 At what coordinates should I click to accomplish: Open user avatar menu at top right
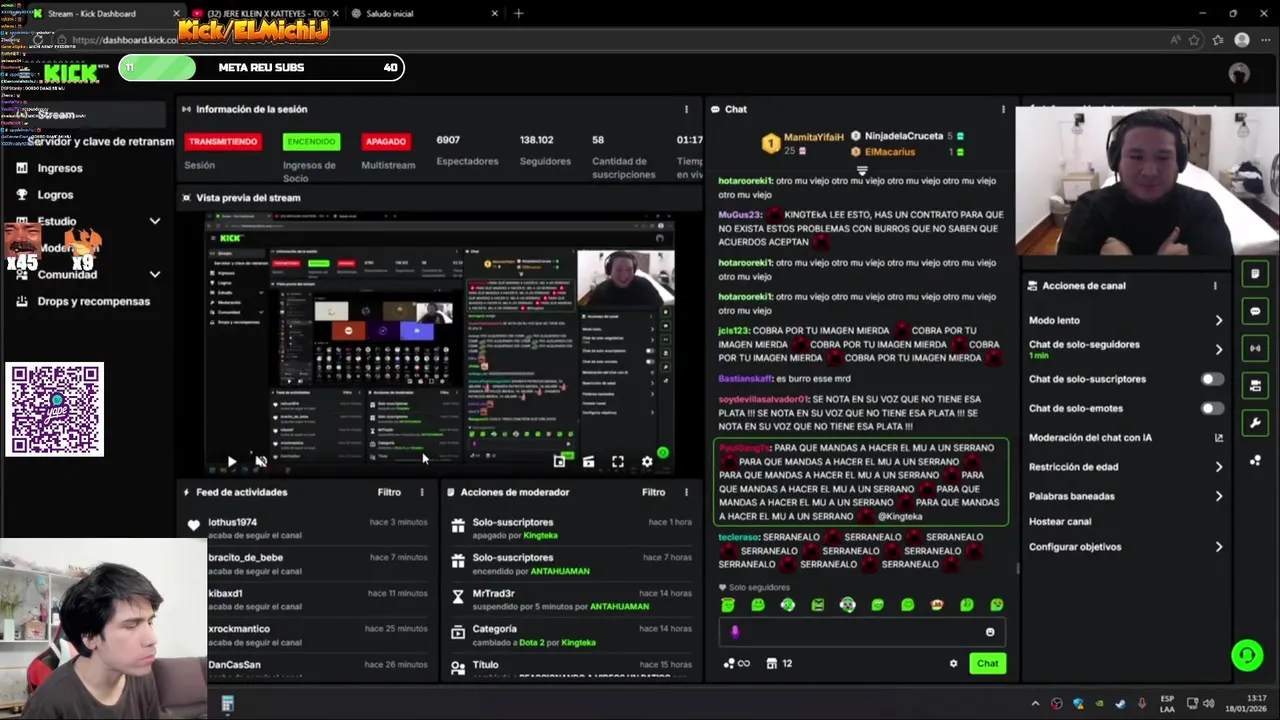coord(1239,73)
